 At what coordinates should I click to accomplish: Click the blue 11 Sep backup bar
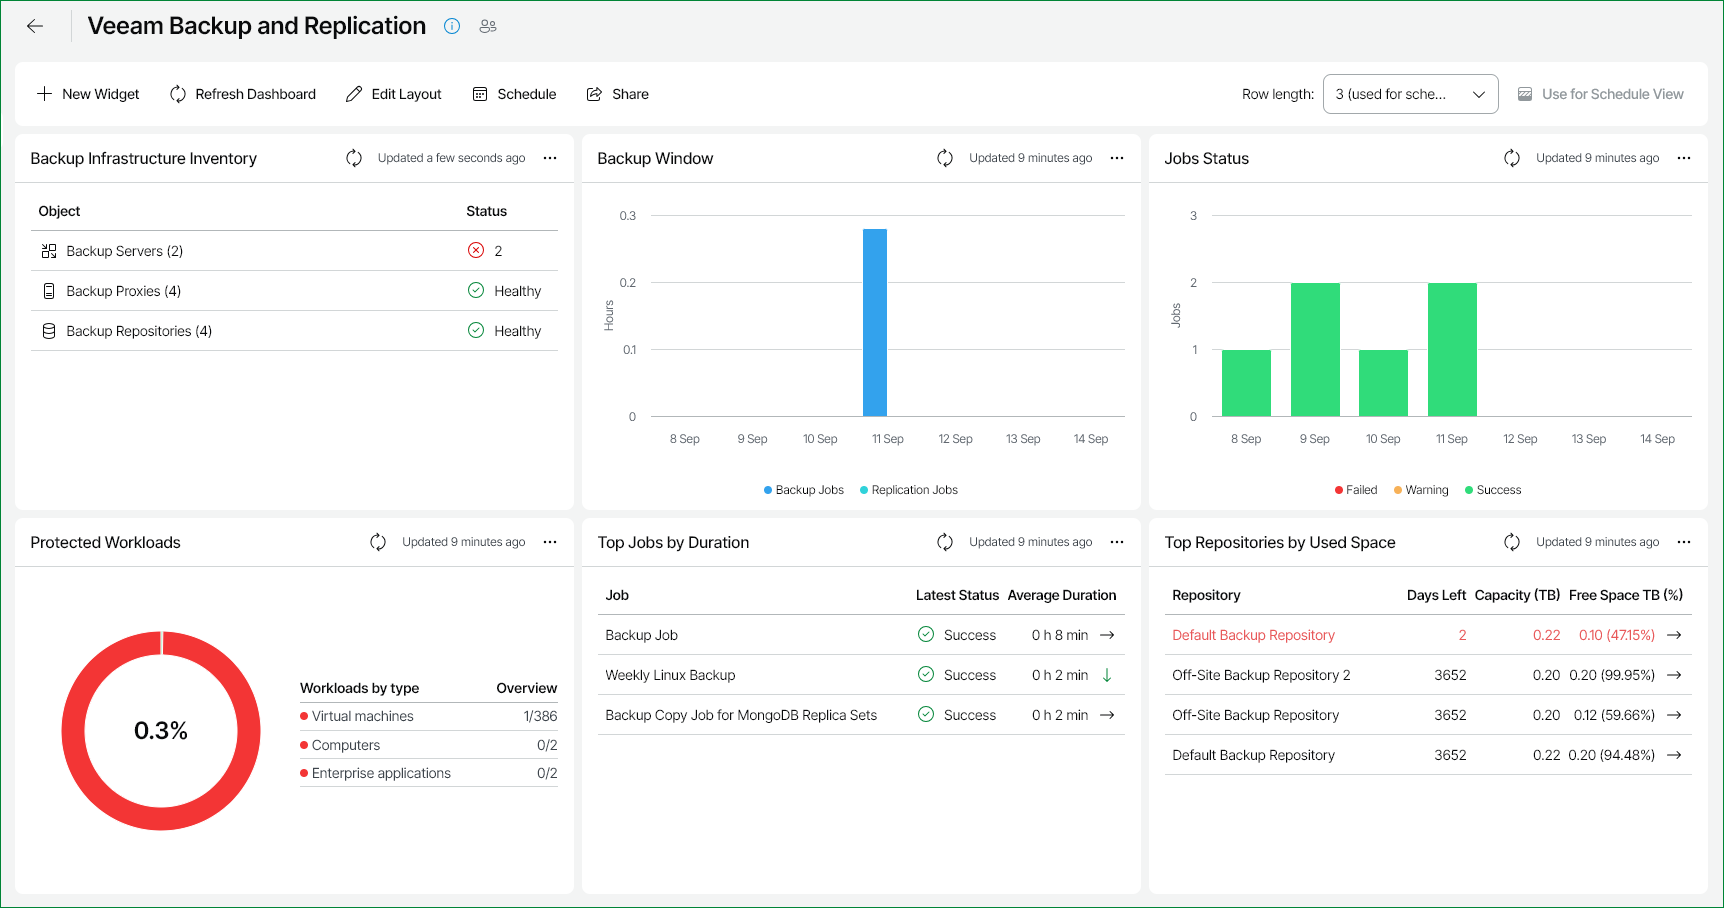(875, 322)
